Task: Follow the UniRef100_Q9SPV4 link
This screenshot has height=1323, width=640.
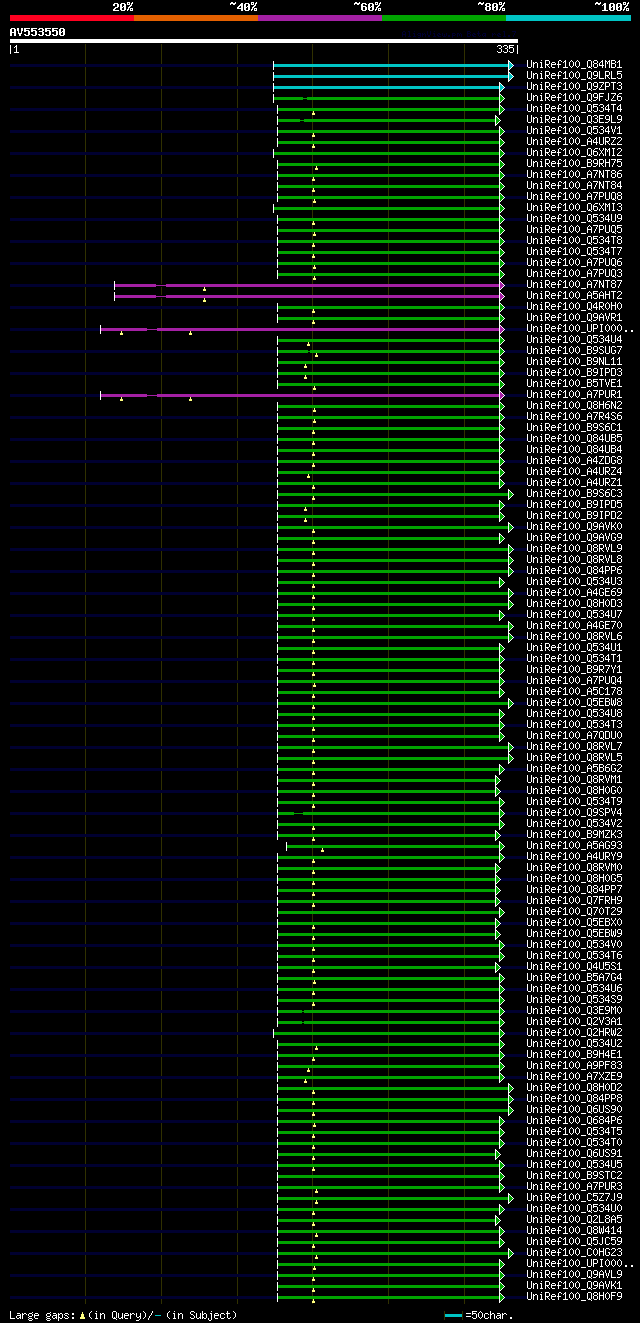Action: [574, 813]
